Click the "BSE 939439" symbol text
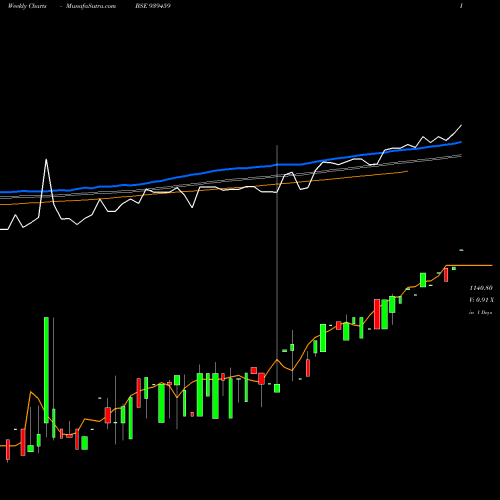Viewport: 500px width, 500px height. (153, 6)
